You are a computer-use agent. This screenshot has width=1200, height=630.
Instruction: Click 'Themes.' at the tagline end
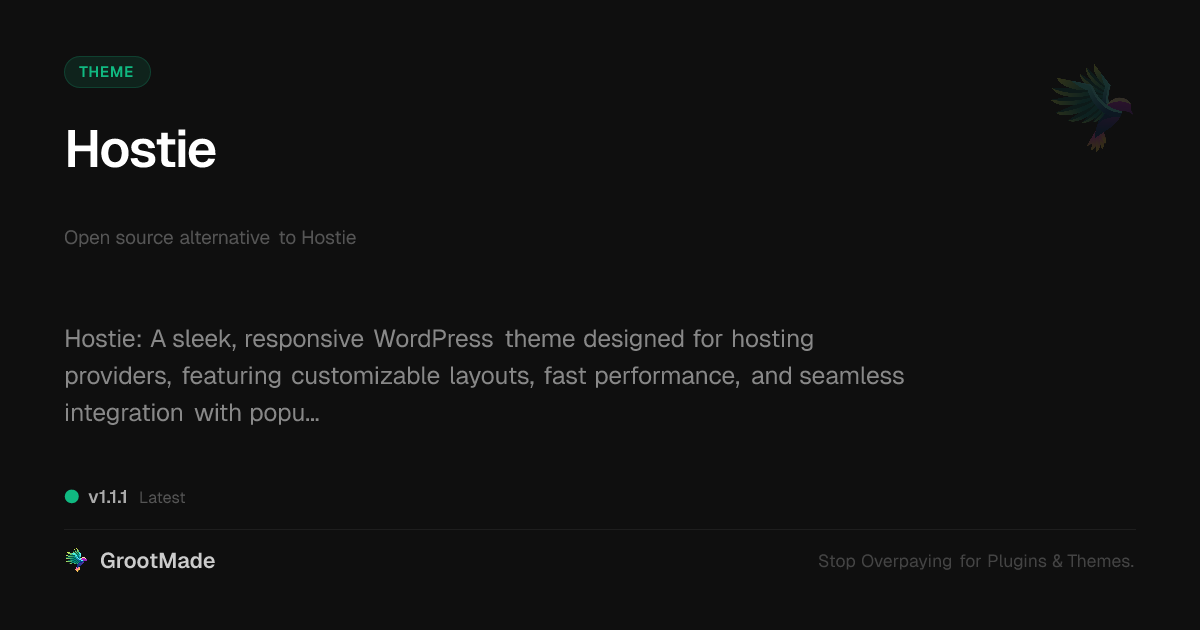[x=1100, y=561]
